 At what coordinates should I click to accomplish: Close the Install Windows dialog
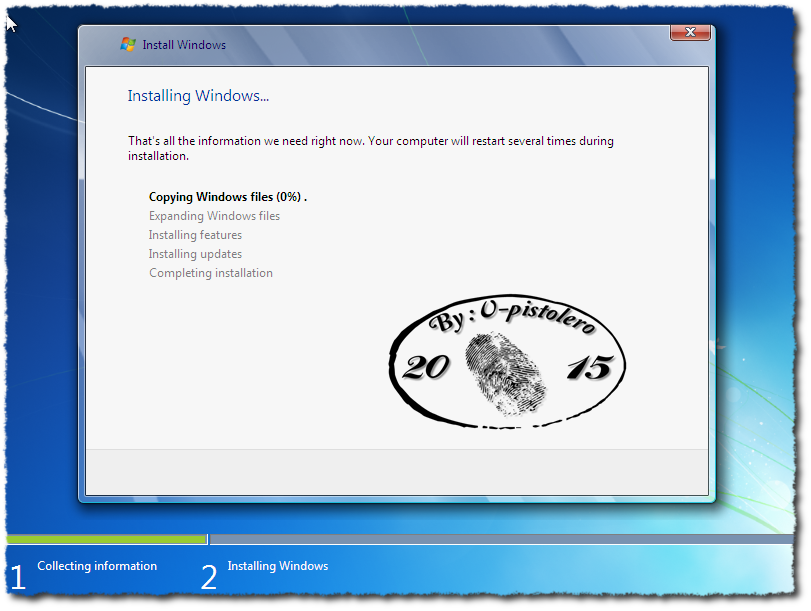690,32
